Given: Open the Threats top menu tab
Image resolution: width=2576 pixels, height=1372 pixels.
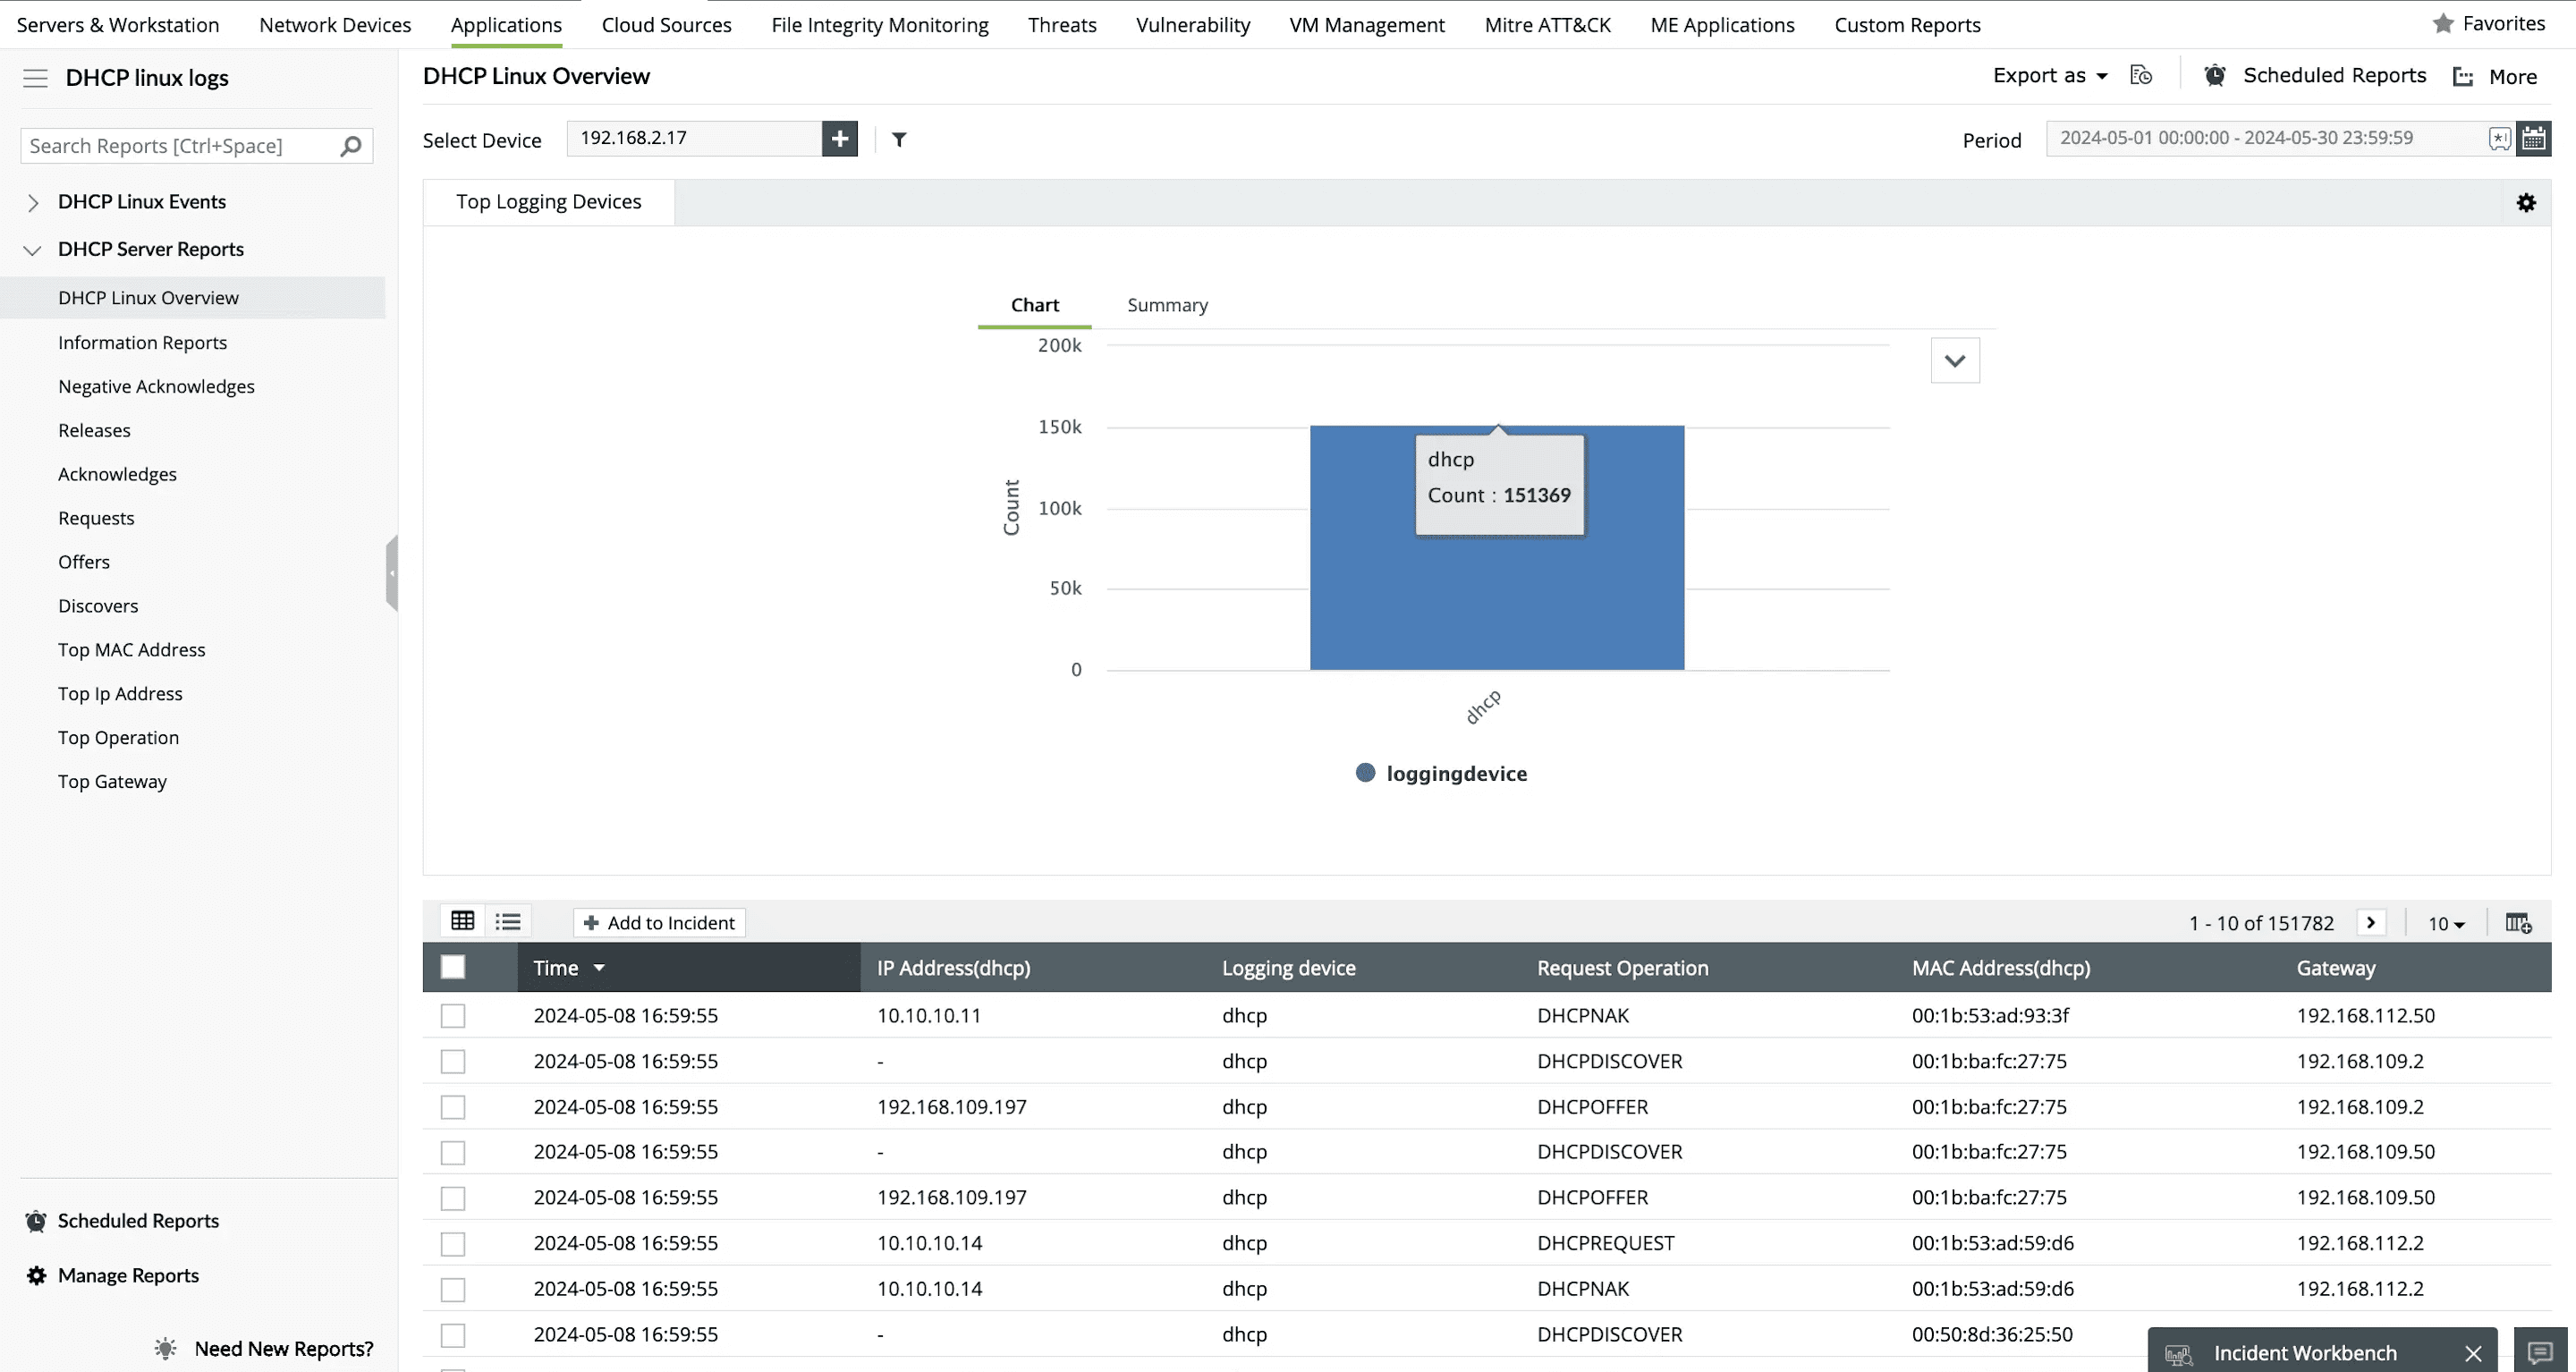Looking at the screenshot, I should click(1062, 25).
